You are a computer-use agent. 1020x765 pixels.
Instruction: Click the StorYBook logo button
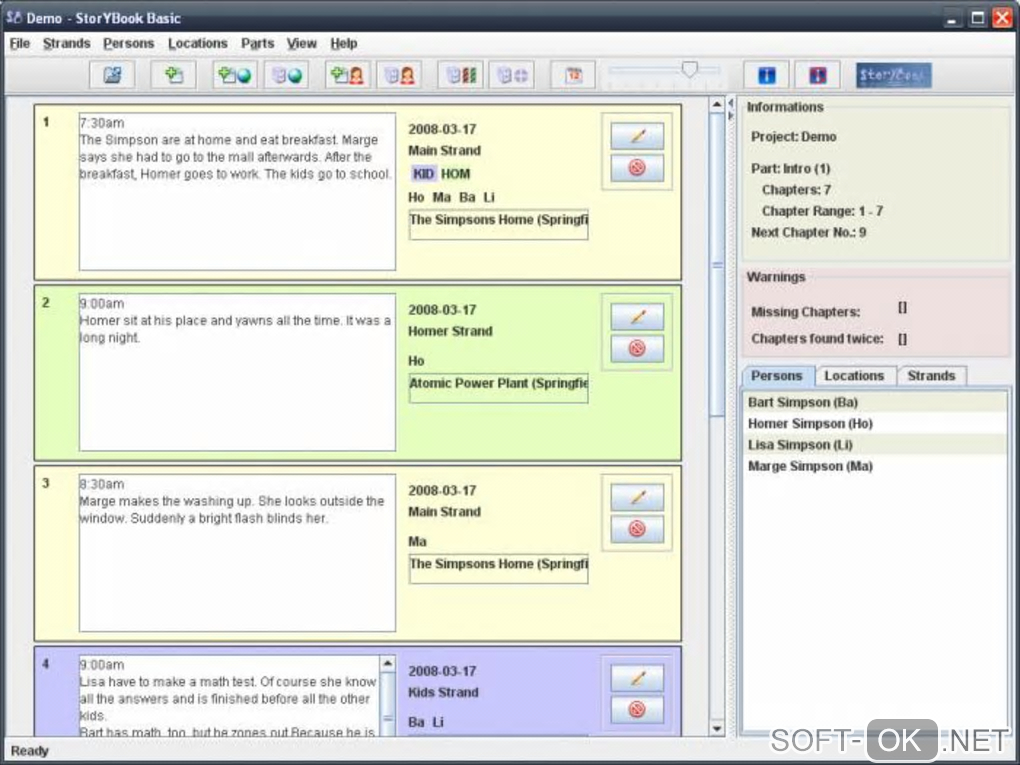pos(894,75)
